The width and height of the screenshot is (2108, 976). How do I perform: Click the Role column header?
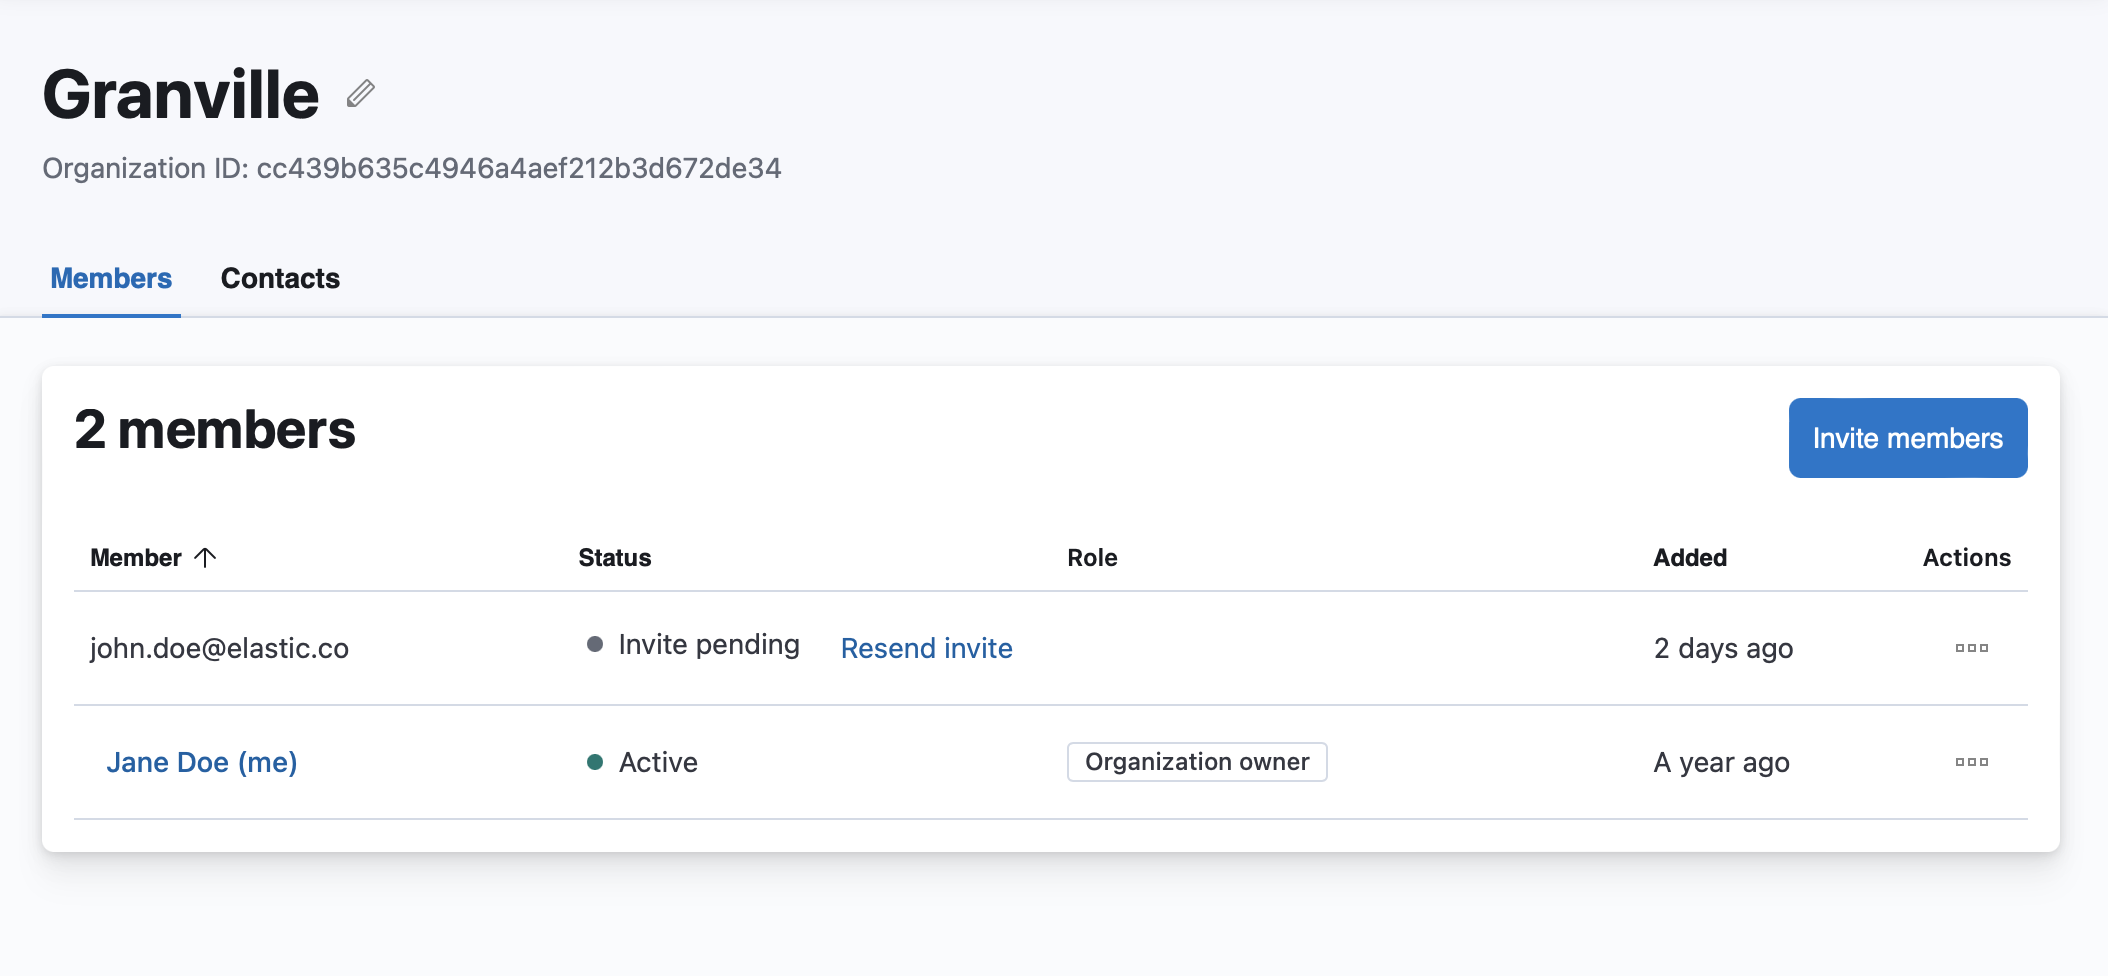pyautogui.click(x=1092, y=558)
